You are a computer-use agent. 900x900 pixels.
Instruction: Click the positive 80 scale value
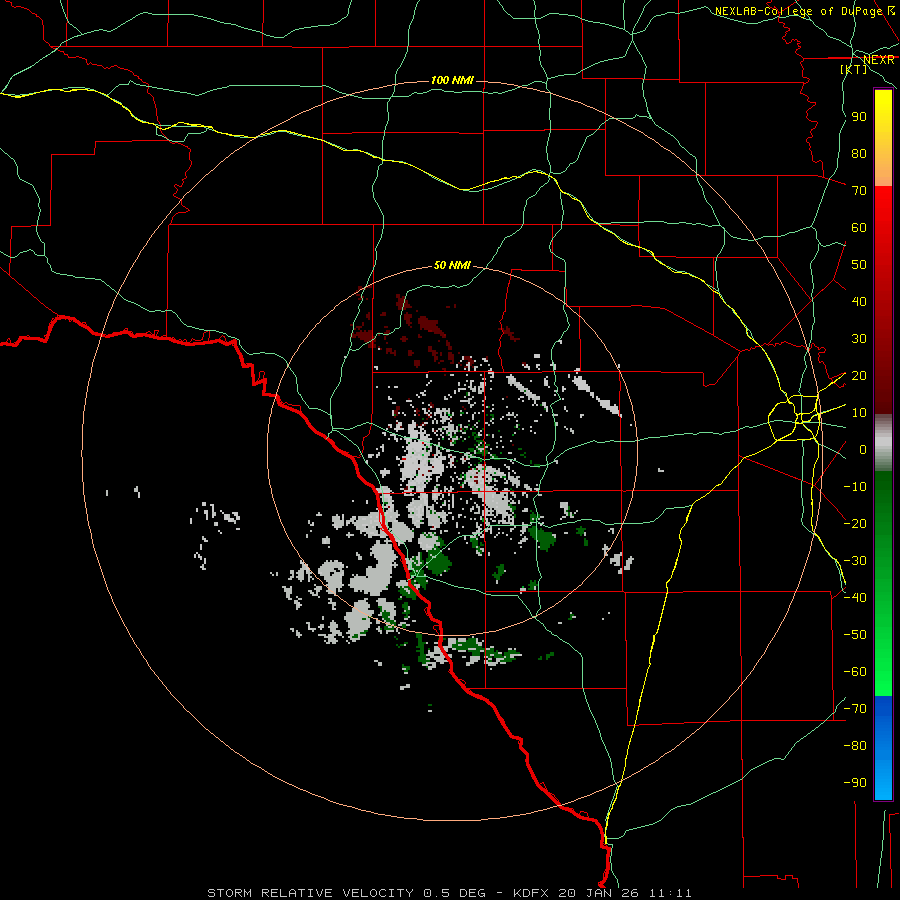click(859, 153)
